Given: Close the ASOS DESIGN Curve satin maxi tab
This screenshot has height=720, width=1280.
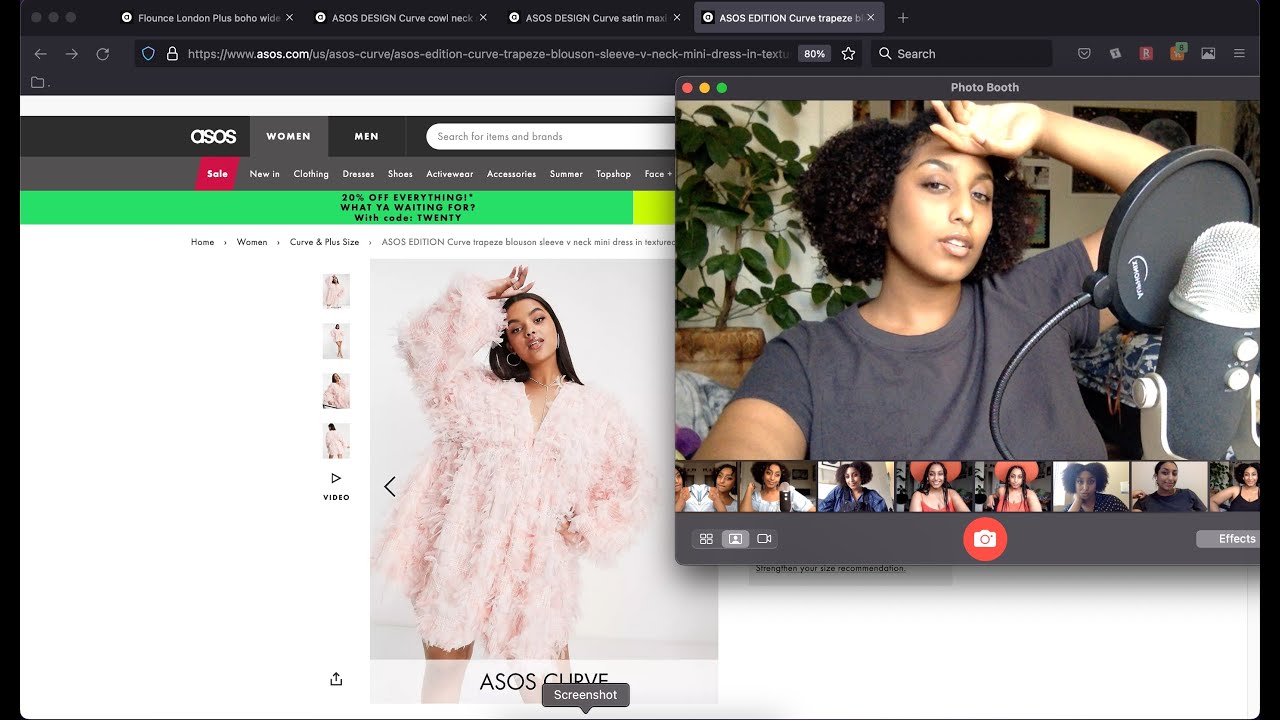Looking at the screenshot, I should pyautogui.click(x=677, y=18).
